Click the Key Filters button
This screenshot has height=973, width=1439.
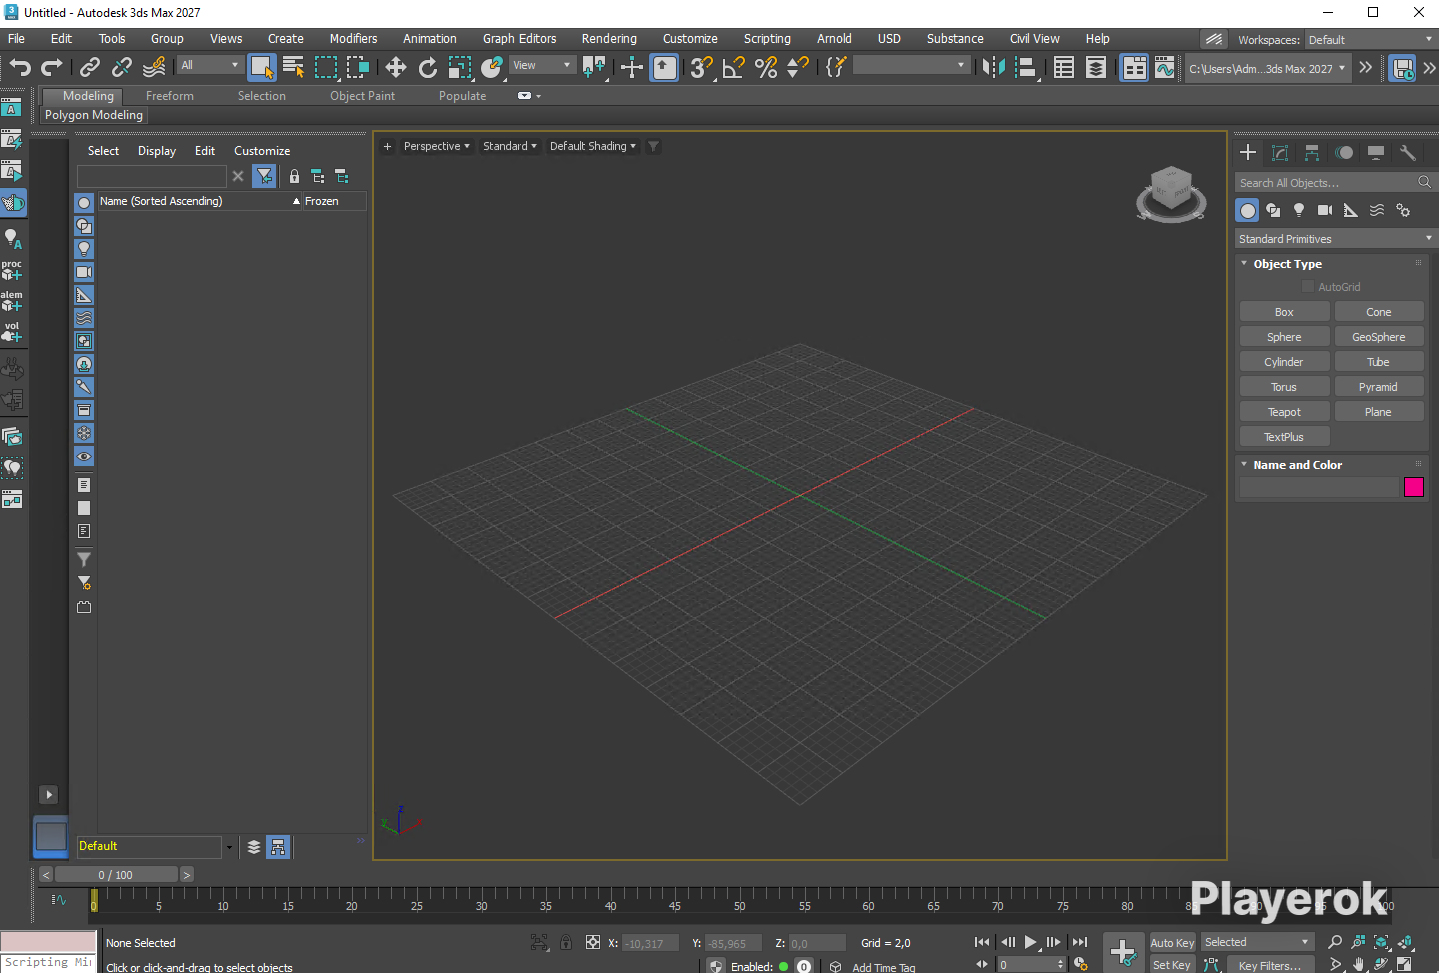coord(1269,965)
